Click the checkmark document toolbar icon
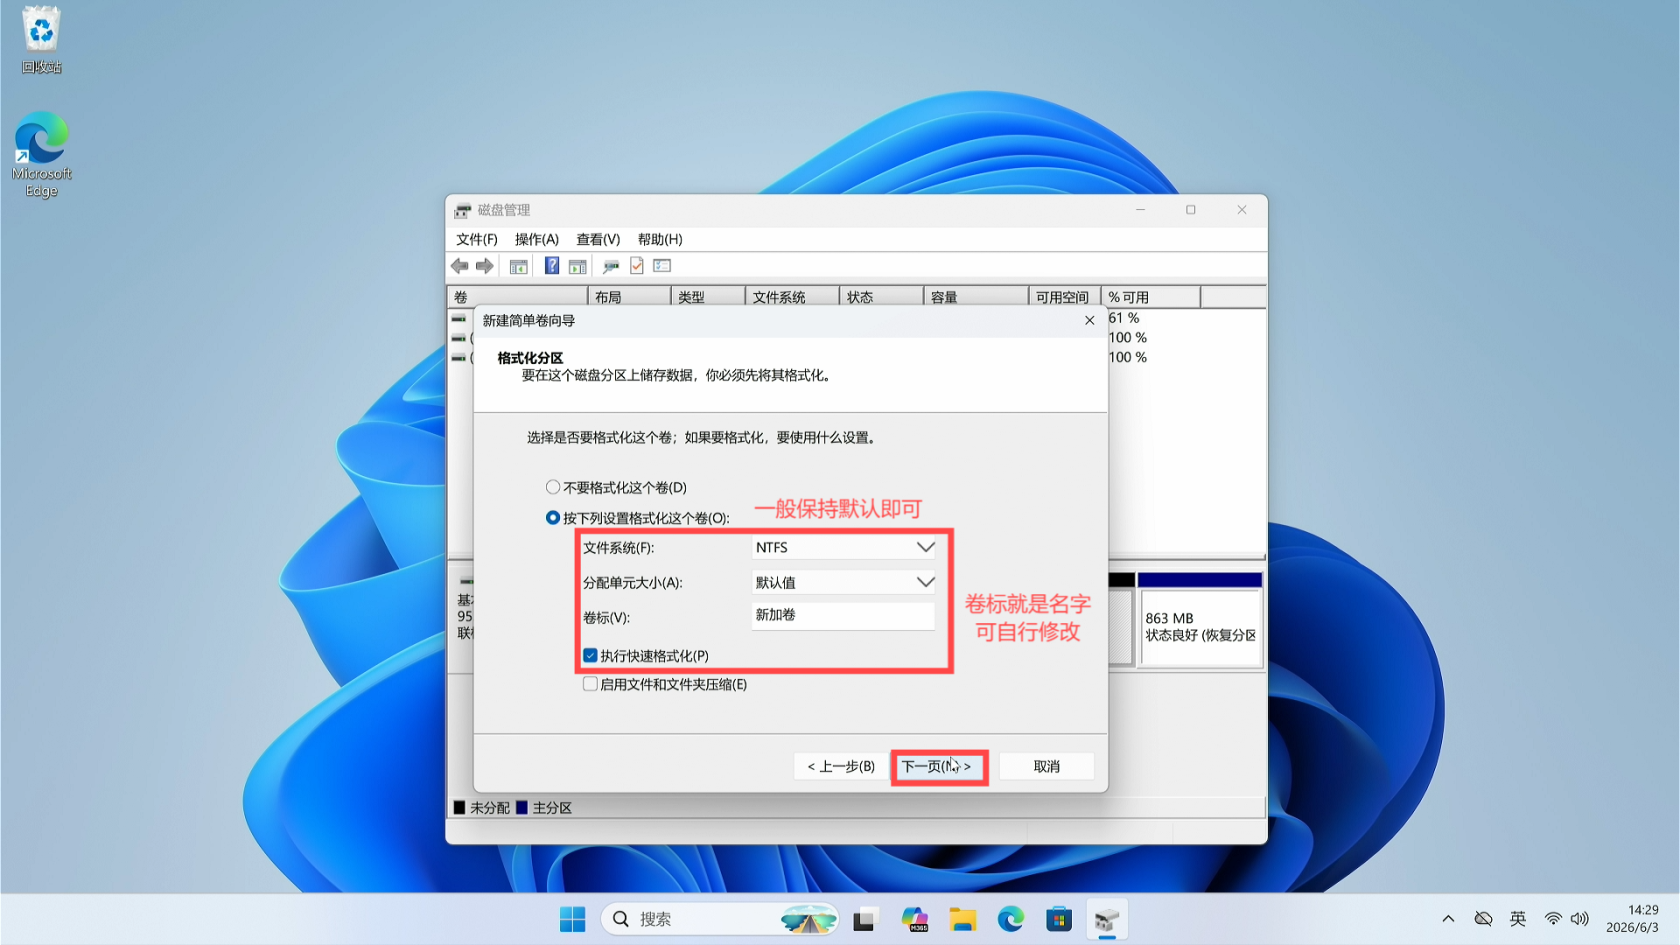The width and height of the screenshot is (1680, 945). point(637,265)
